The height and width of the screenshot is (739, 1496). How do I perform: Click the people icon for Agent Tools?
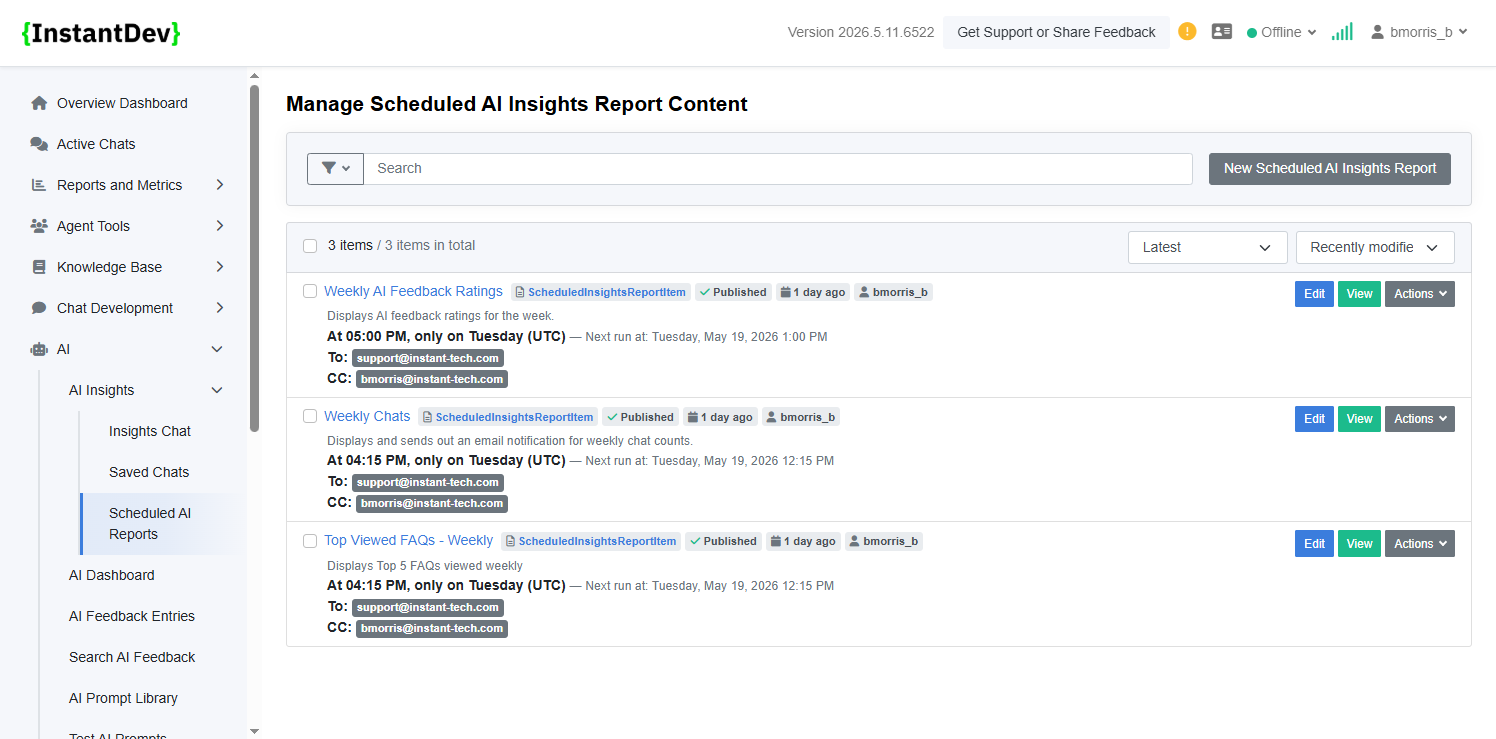click(x=39, y=226)
